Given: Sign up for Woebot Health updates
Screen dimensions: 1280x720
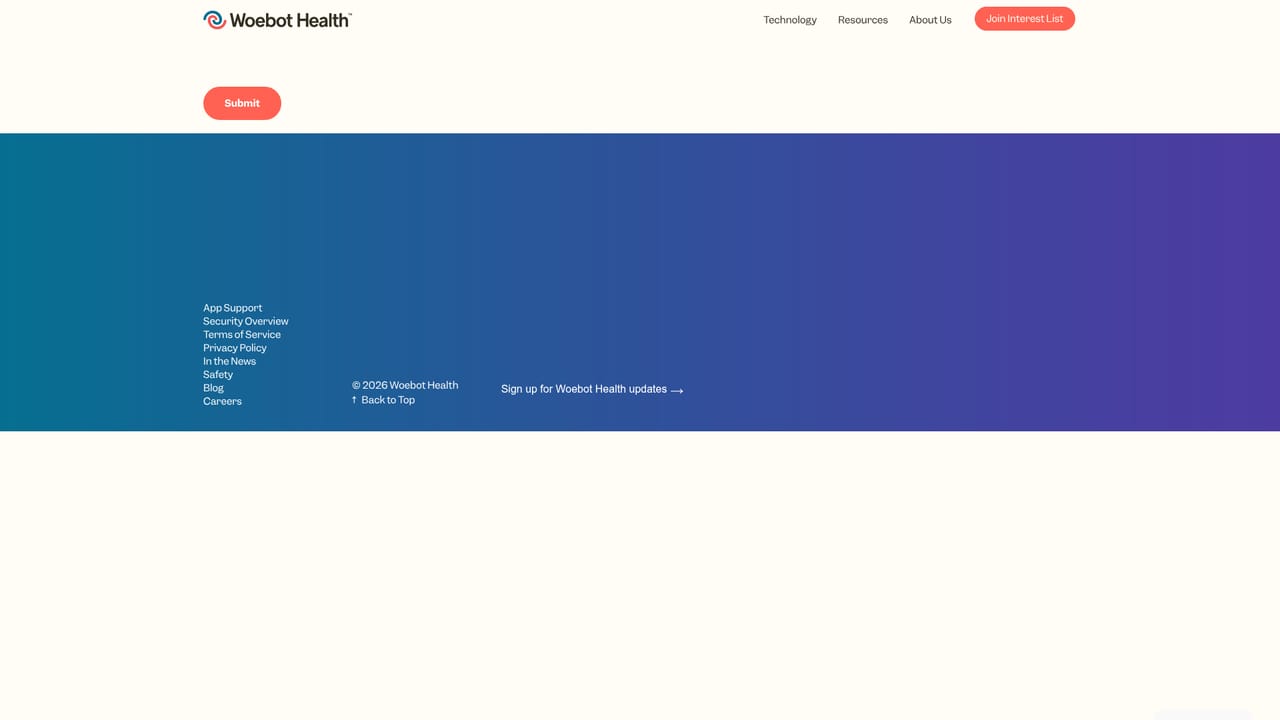Looking at the screenshot, I should (x=592, y=389).
